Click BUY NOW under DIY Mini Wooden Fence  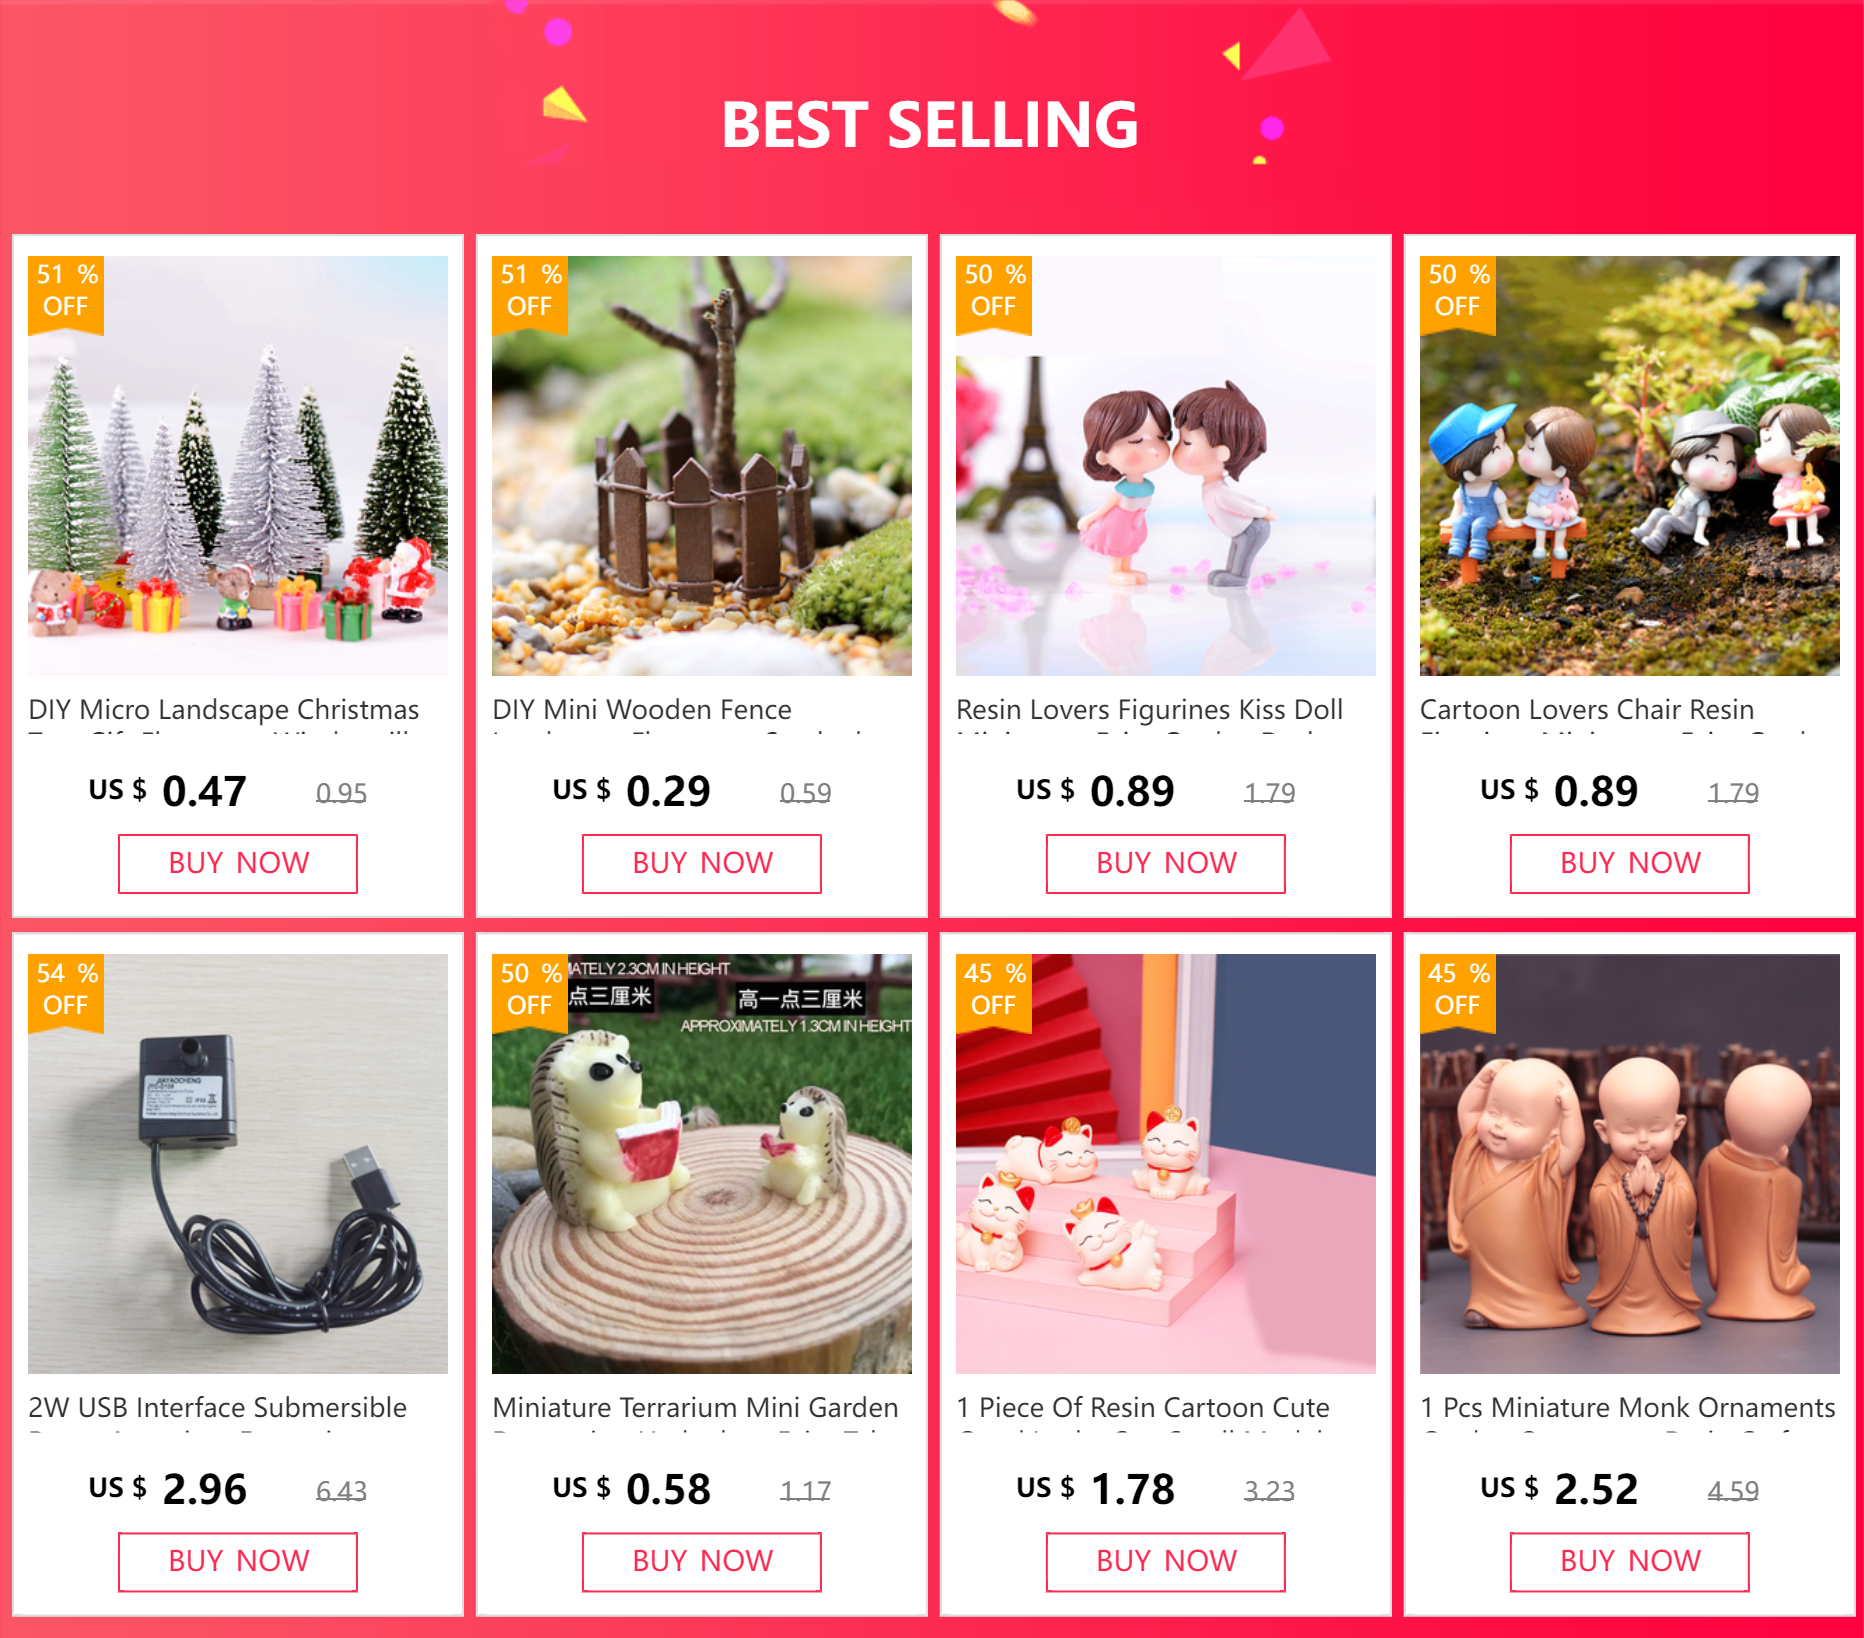[x=702, y=864]
